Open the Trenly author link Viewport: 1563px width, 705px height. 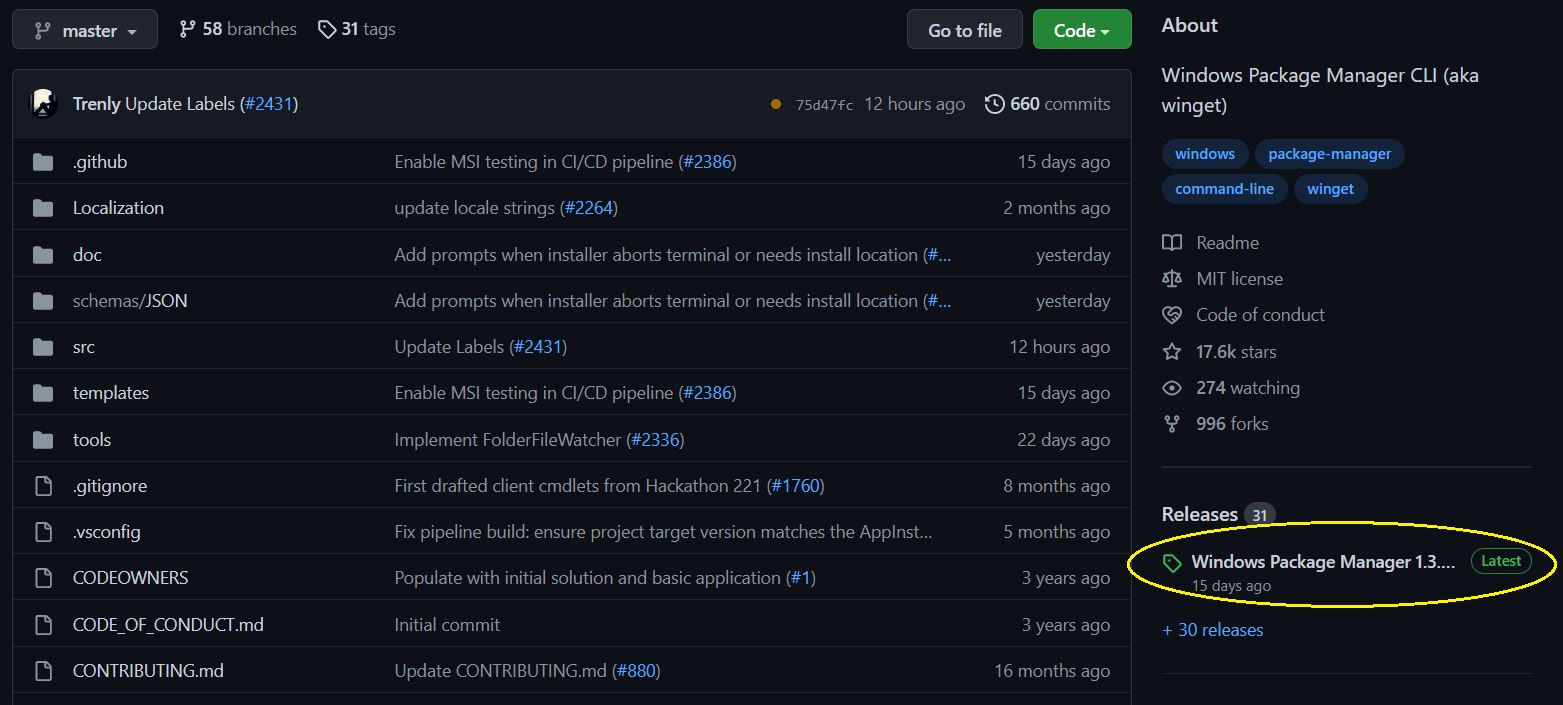[x=97, y=104]
